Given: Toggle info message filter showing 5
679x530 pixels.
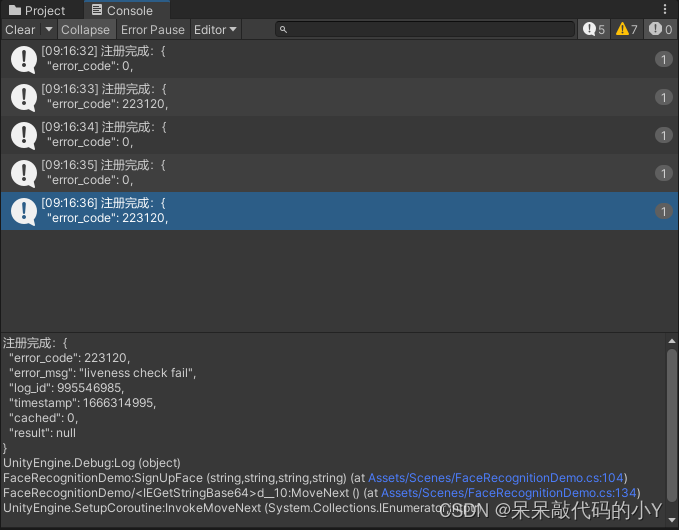Looking at the screenshot, I should pos(593,30).
